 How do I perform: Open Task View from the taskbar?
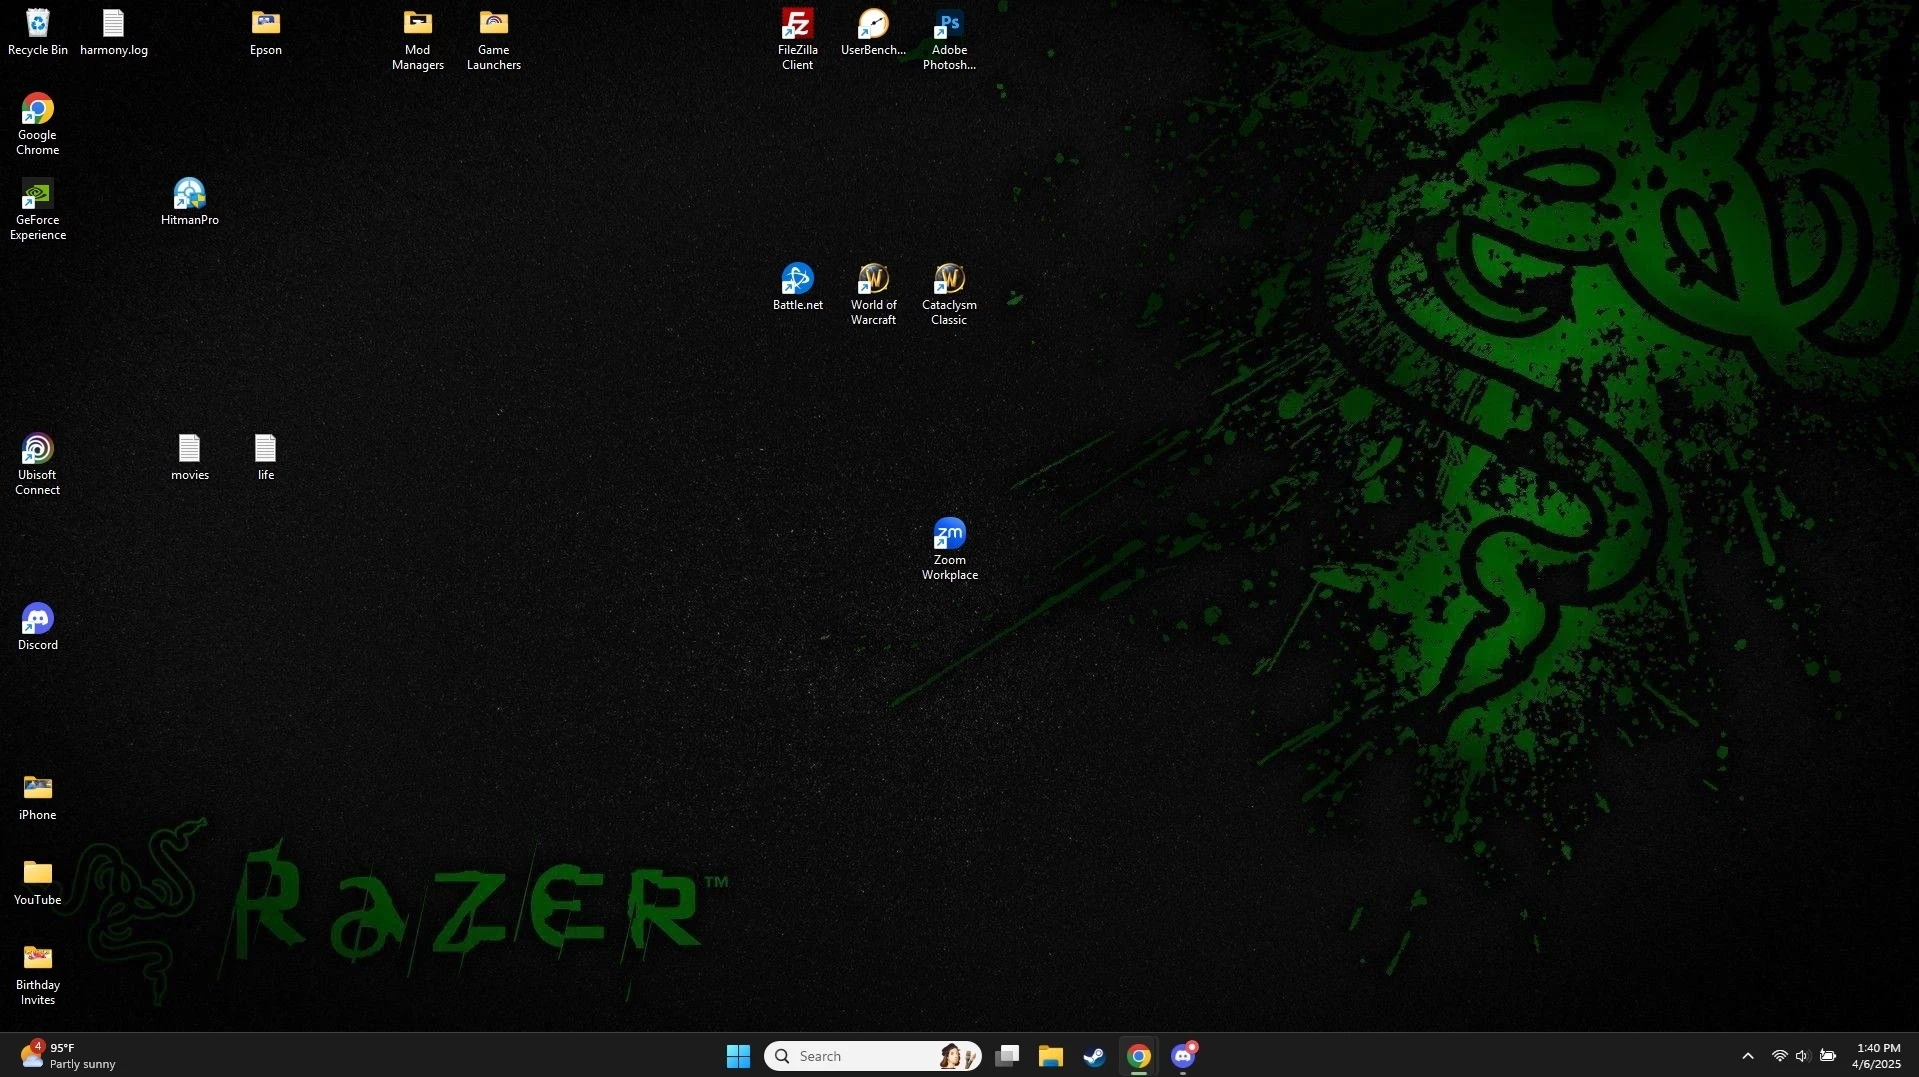click(1007, 1056)
